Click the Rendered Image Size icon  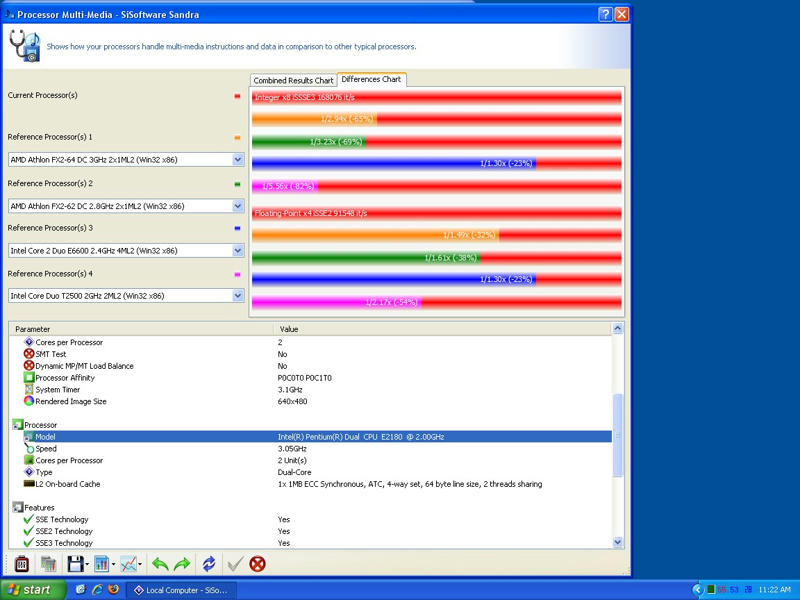coord(29,401)
